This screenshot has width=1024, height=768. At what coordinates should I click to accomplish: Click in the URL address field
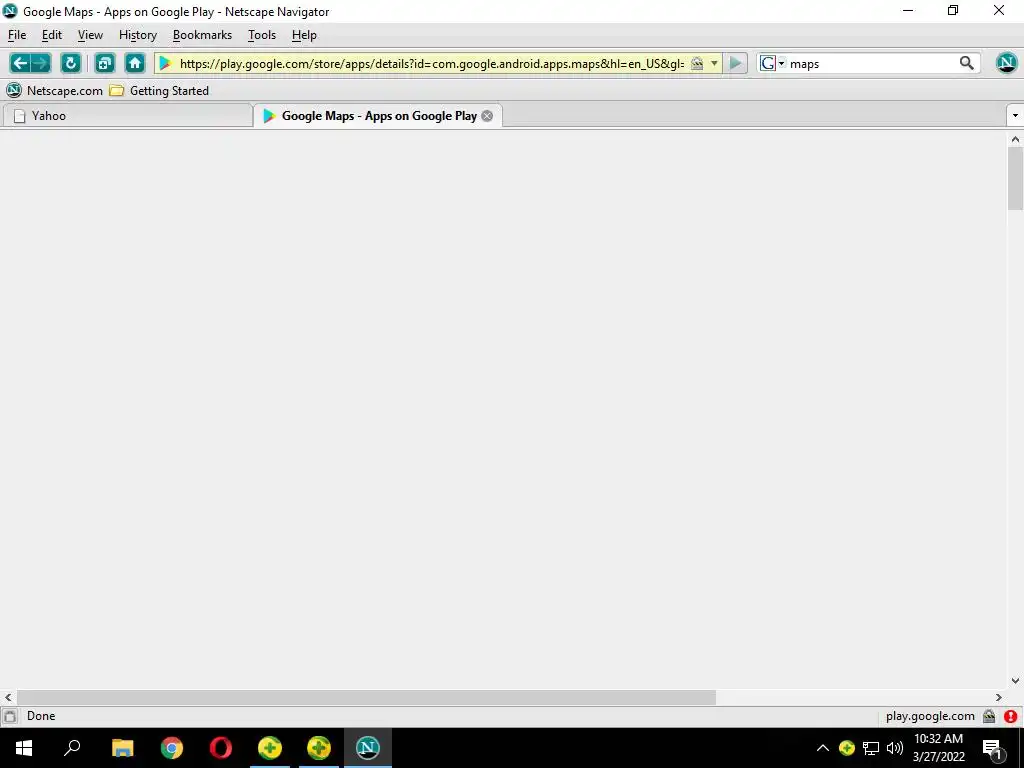tap(431, 63)
